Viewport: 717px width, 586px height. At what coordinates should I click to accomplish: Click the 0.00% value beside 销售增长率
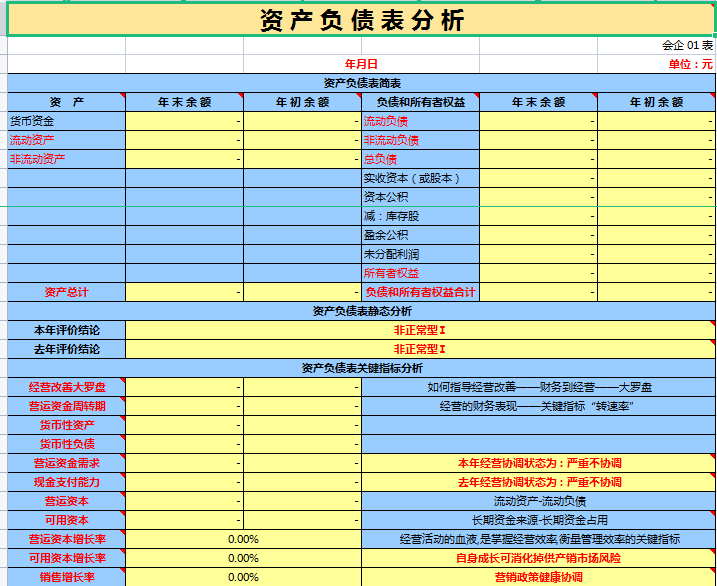pyautogui.click(x=243, y=577)
